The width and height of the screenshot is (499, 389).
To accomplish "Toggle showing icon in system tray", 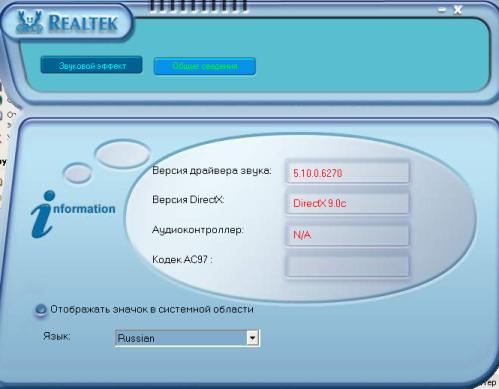I will (x=41, y=310).
